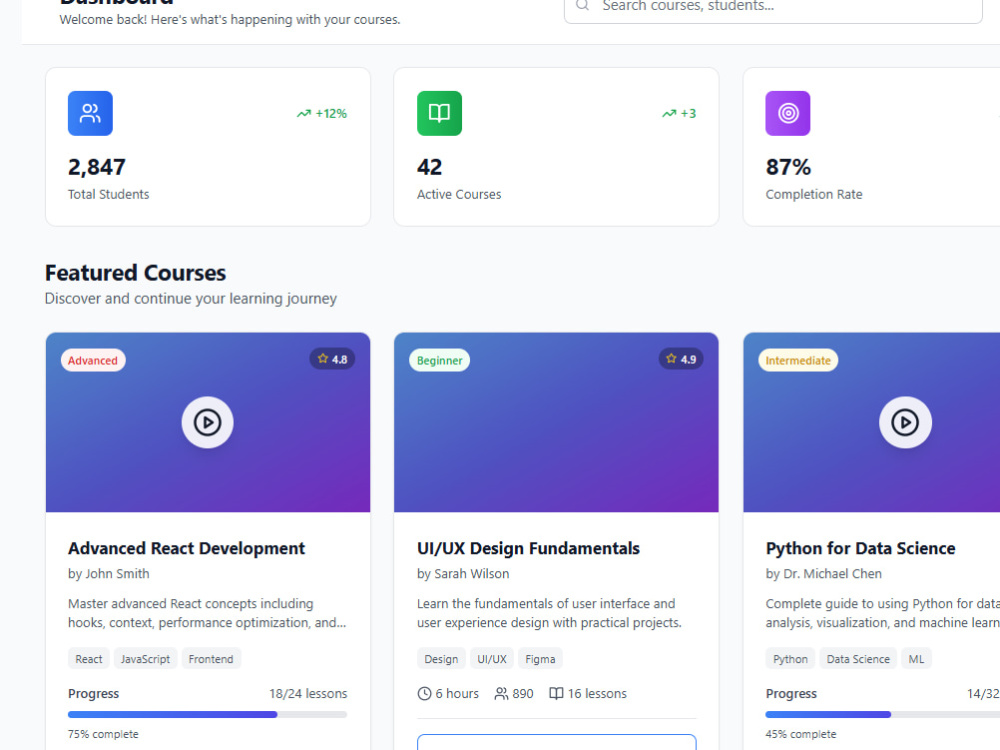The height and width of the screenshot is (750, 1000).
Task: Click the 45% complete progress bar
Action: coord(883,714)
